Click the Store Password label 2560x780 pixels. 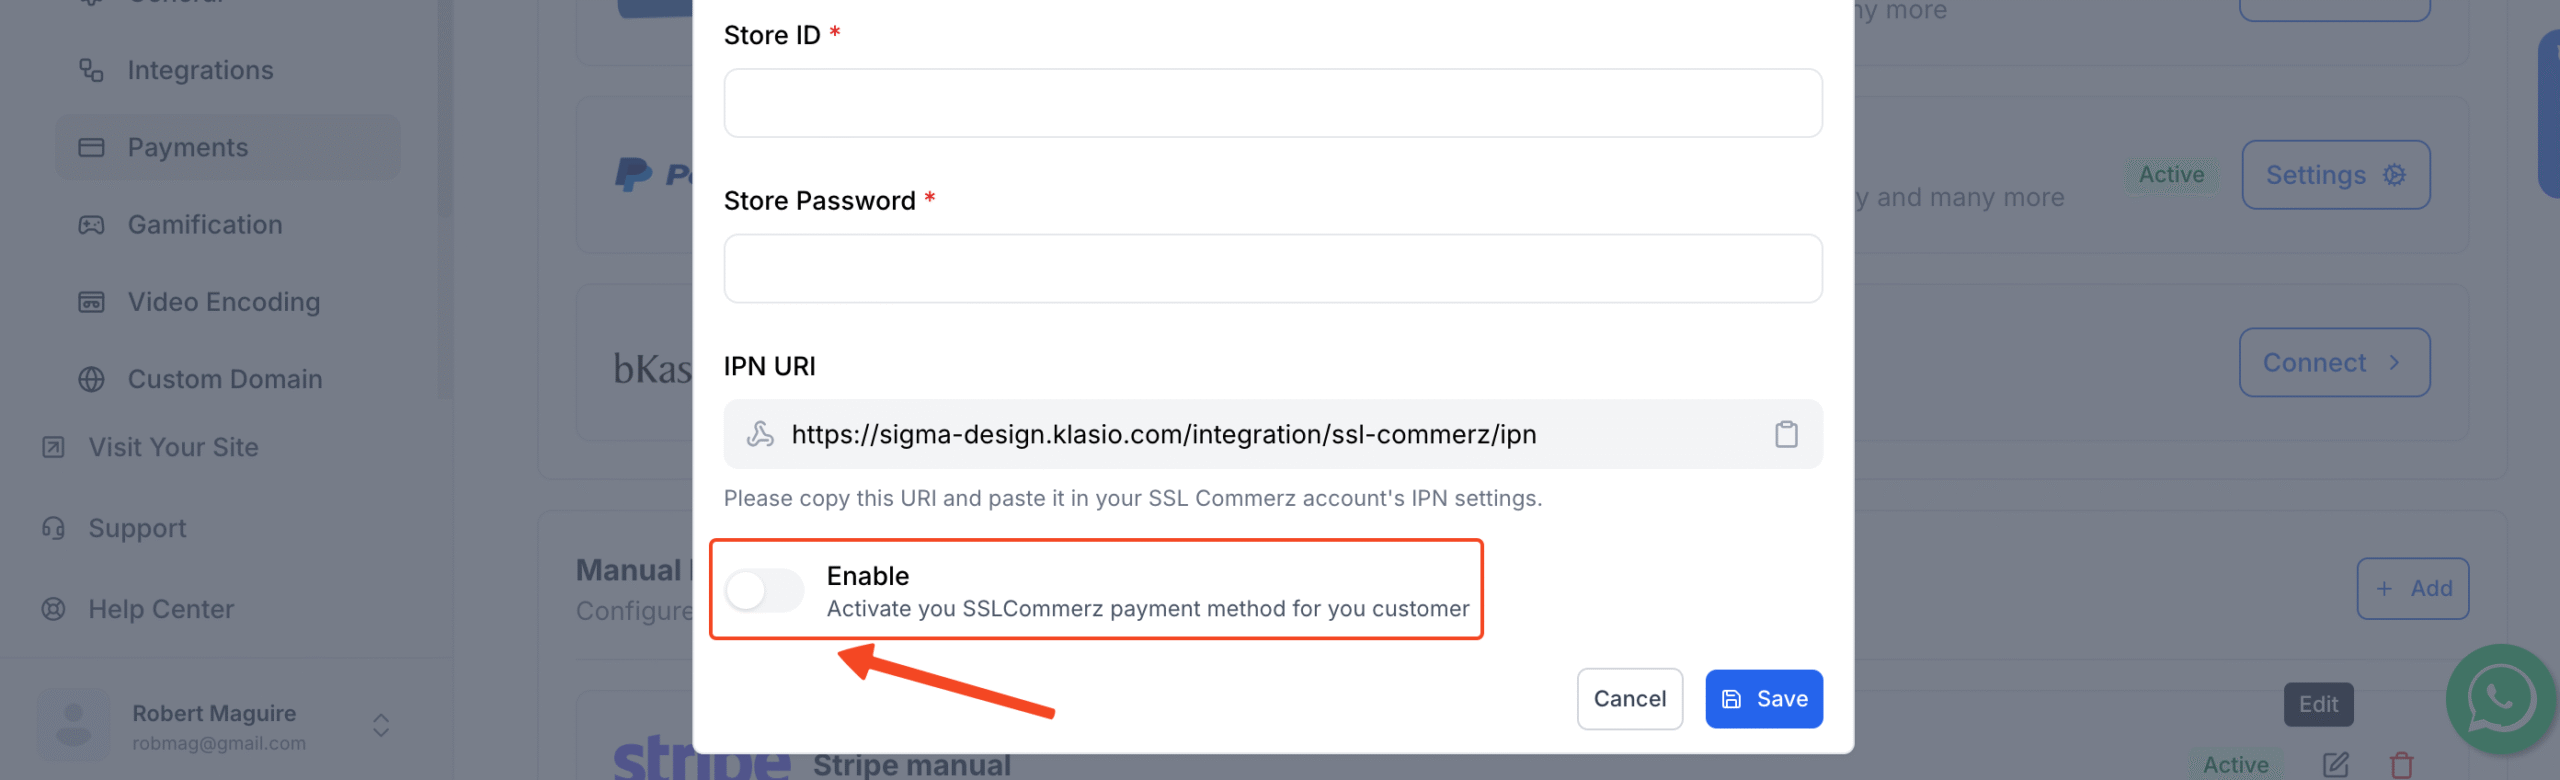pos(819,201)
